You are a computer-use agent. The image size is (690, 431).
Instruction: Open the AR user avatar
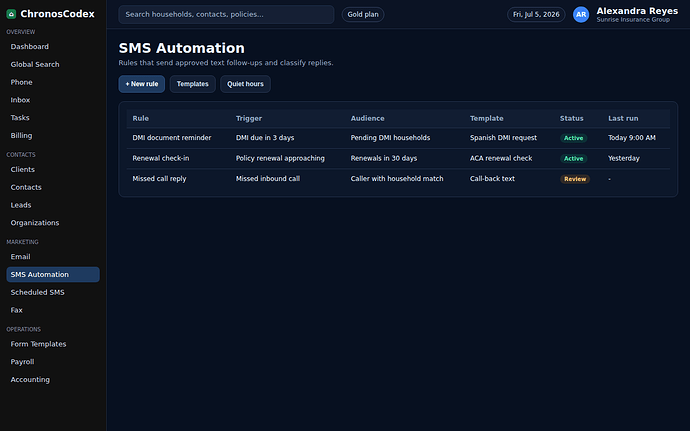581,15
